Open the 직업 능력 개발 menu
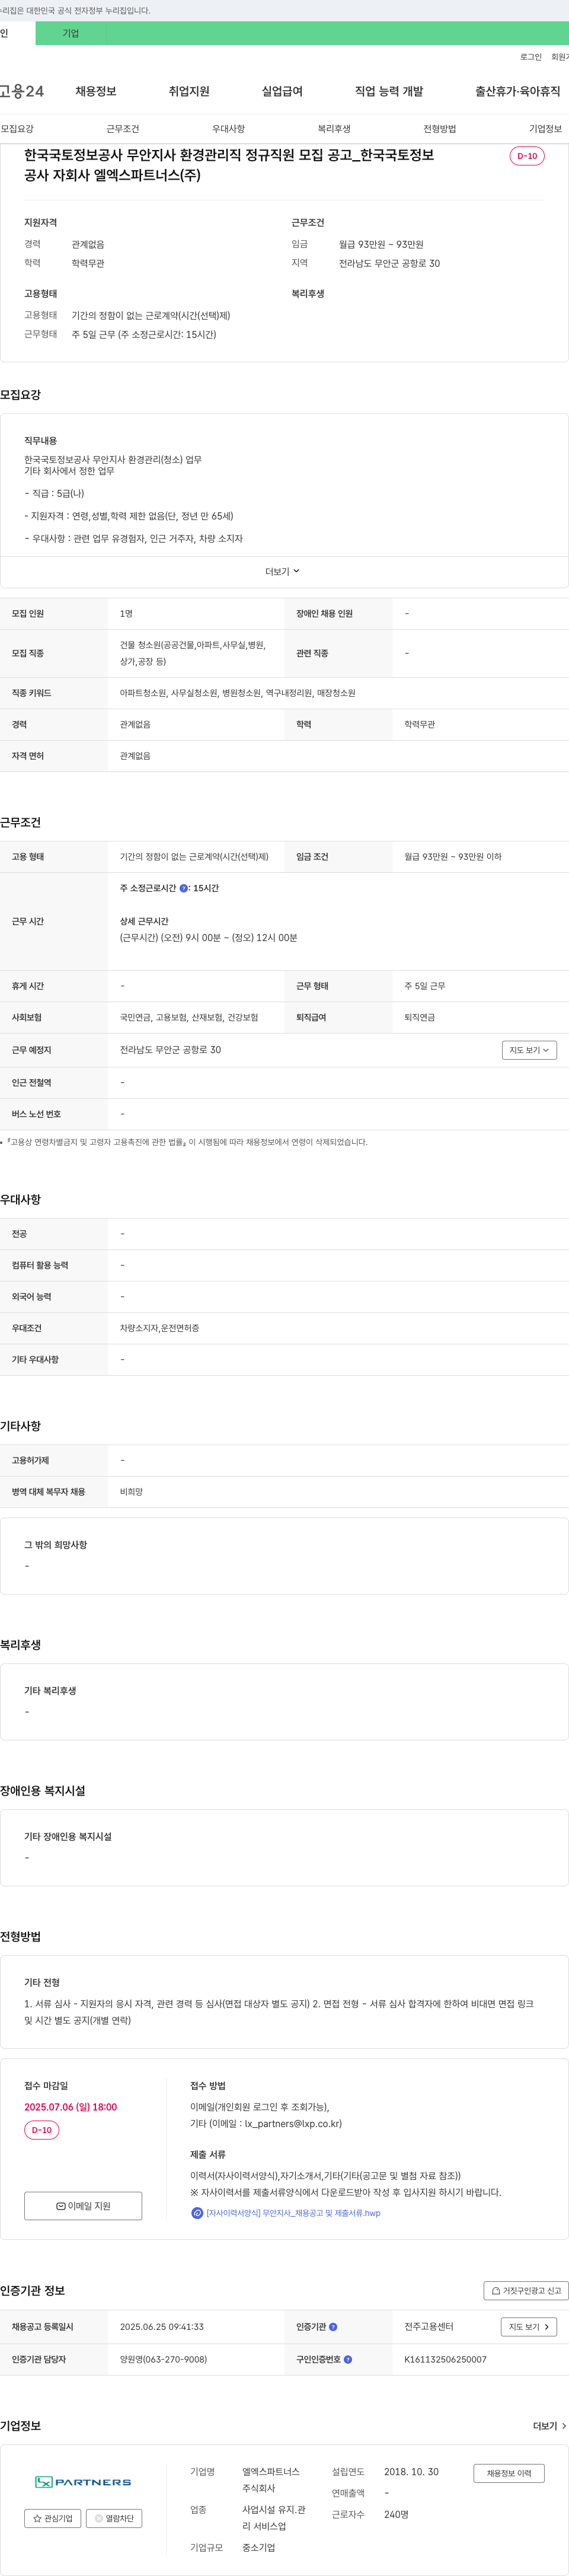Screen dimensions: 569x2576 389,91
